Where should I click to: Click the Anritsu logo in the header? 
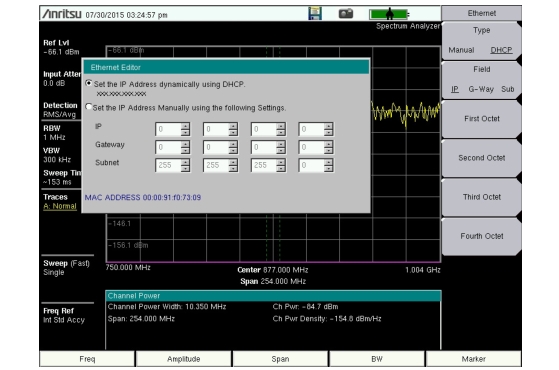point(62,14)
